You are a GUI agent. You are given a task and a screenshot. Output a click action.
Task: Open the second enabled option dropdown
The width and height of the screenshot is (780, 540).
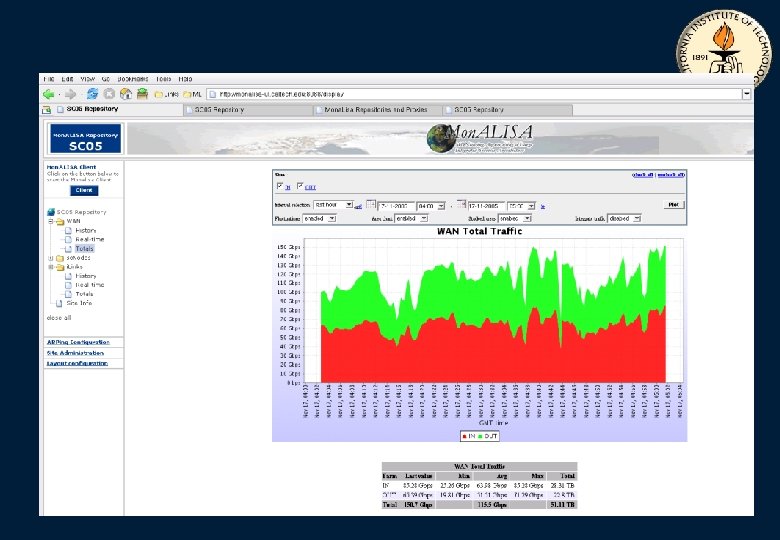click(x=411, y=218)
